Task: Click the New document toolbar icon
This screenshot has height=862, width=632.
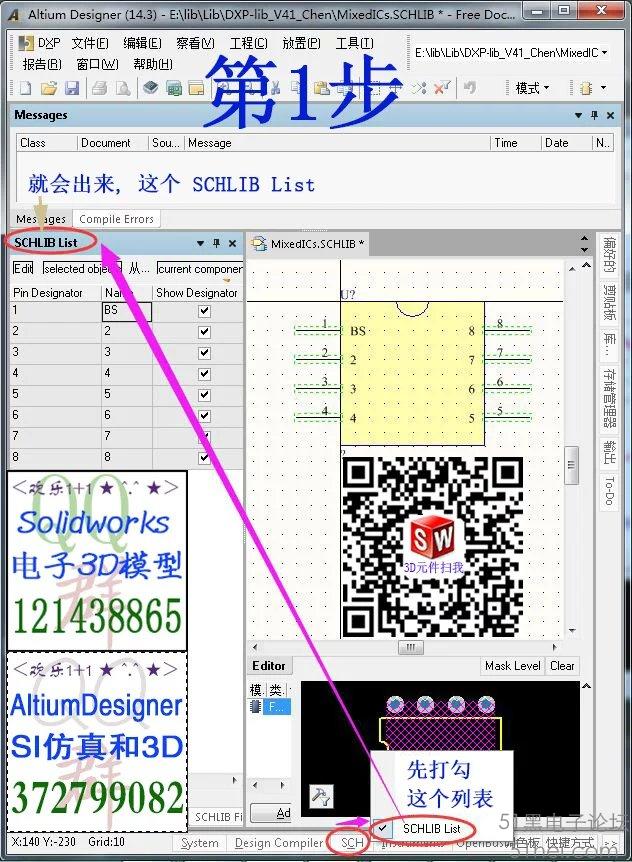Action: click(x=26, y=88)
